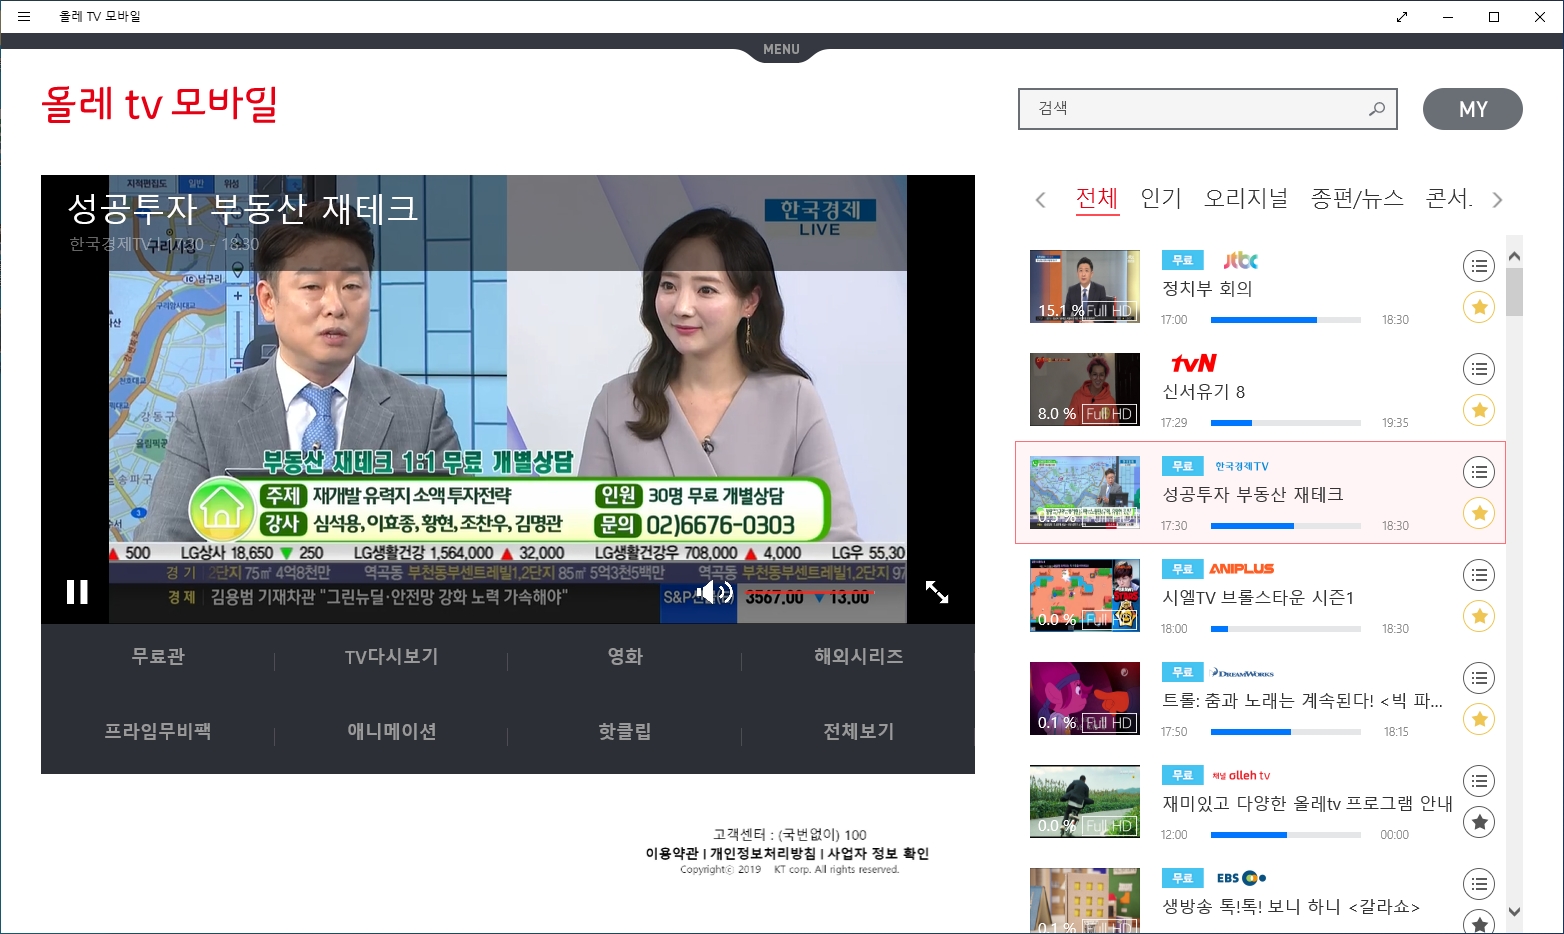The image size is (1564, 934).
Task: Click the channel list scrollbar thumb
Action: tap(1514, 291)
